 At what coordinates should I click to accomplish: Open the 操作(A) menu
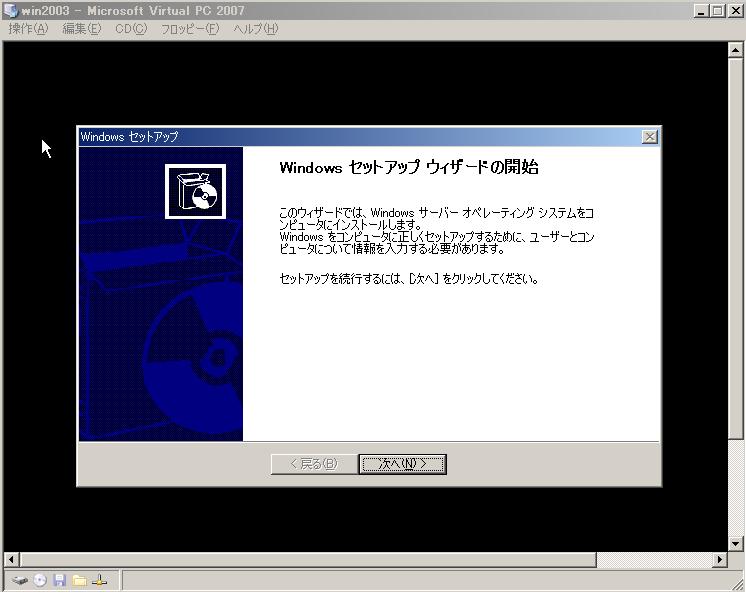coord(29,29)
